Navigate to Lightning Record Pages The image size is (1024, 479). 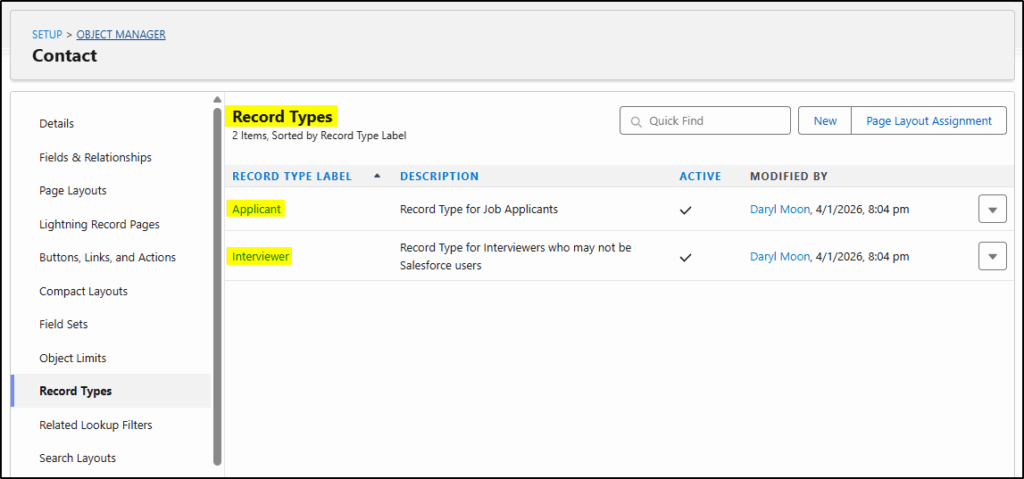pyautogui.click(x=99, y=225)
